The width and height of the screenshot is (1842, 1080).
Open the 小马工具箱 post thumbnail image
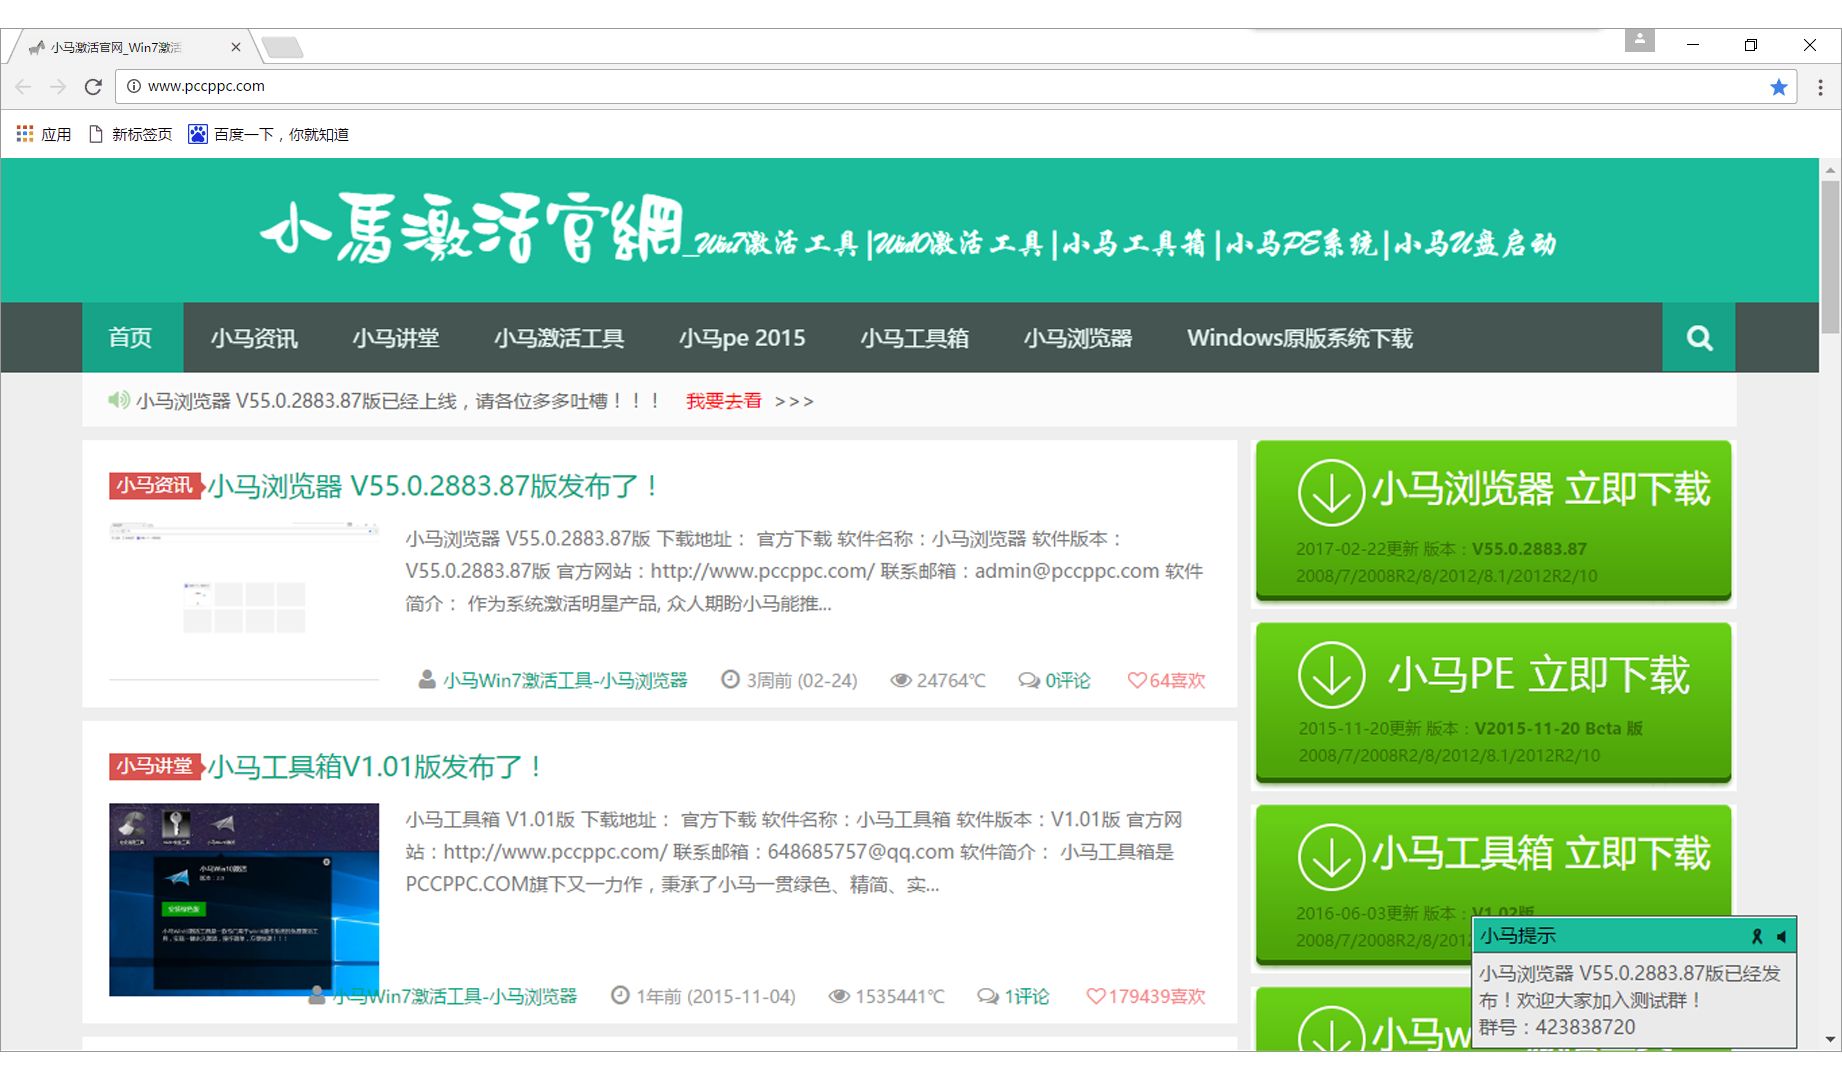(x=244, y=899)
